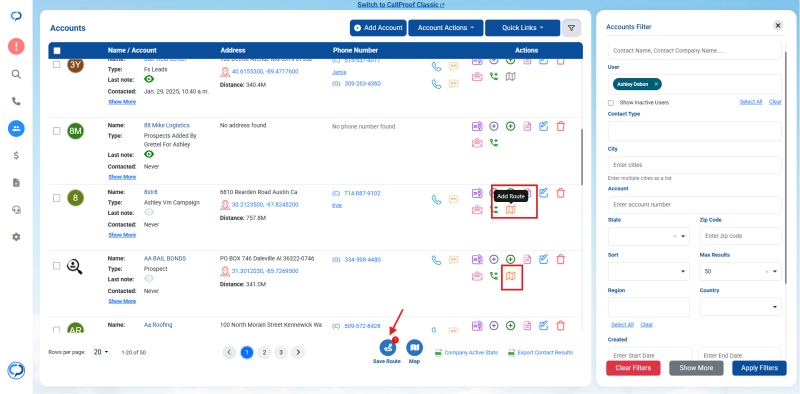
Task: Click the Add Route map icon for AA BAIL BONDS
Action: pyautogui.click(x=511, y=276)
